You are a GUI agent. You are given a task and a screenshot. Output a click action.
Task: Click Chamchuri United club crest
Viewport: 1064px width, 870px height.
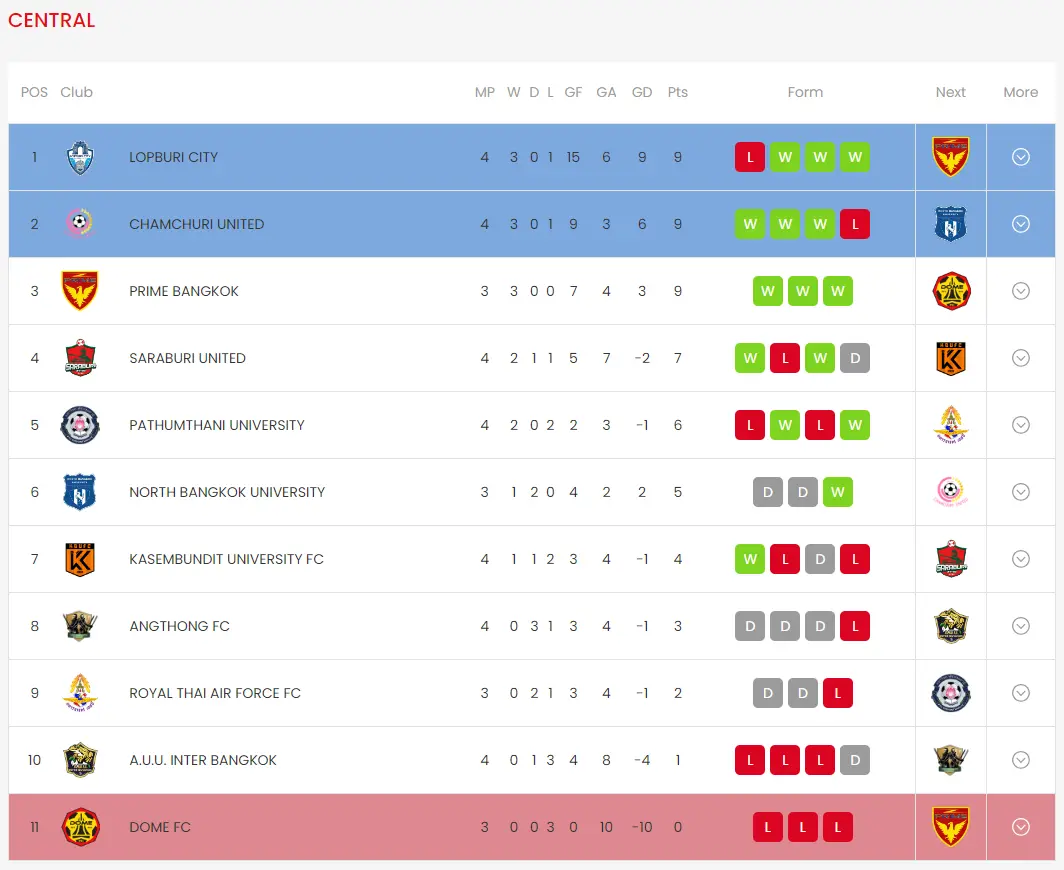coord(80,224)
